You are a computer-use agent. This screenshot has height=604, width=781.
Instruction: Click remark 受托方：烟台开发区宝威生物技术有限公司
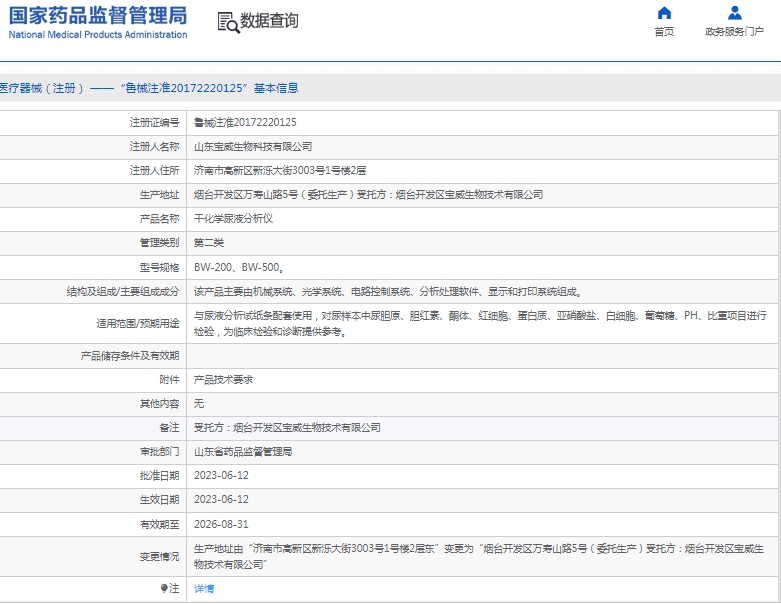tap(287, 427)
